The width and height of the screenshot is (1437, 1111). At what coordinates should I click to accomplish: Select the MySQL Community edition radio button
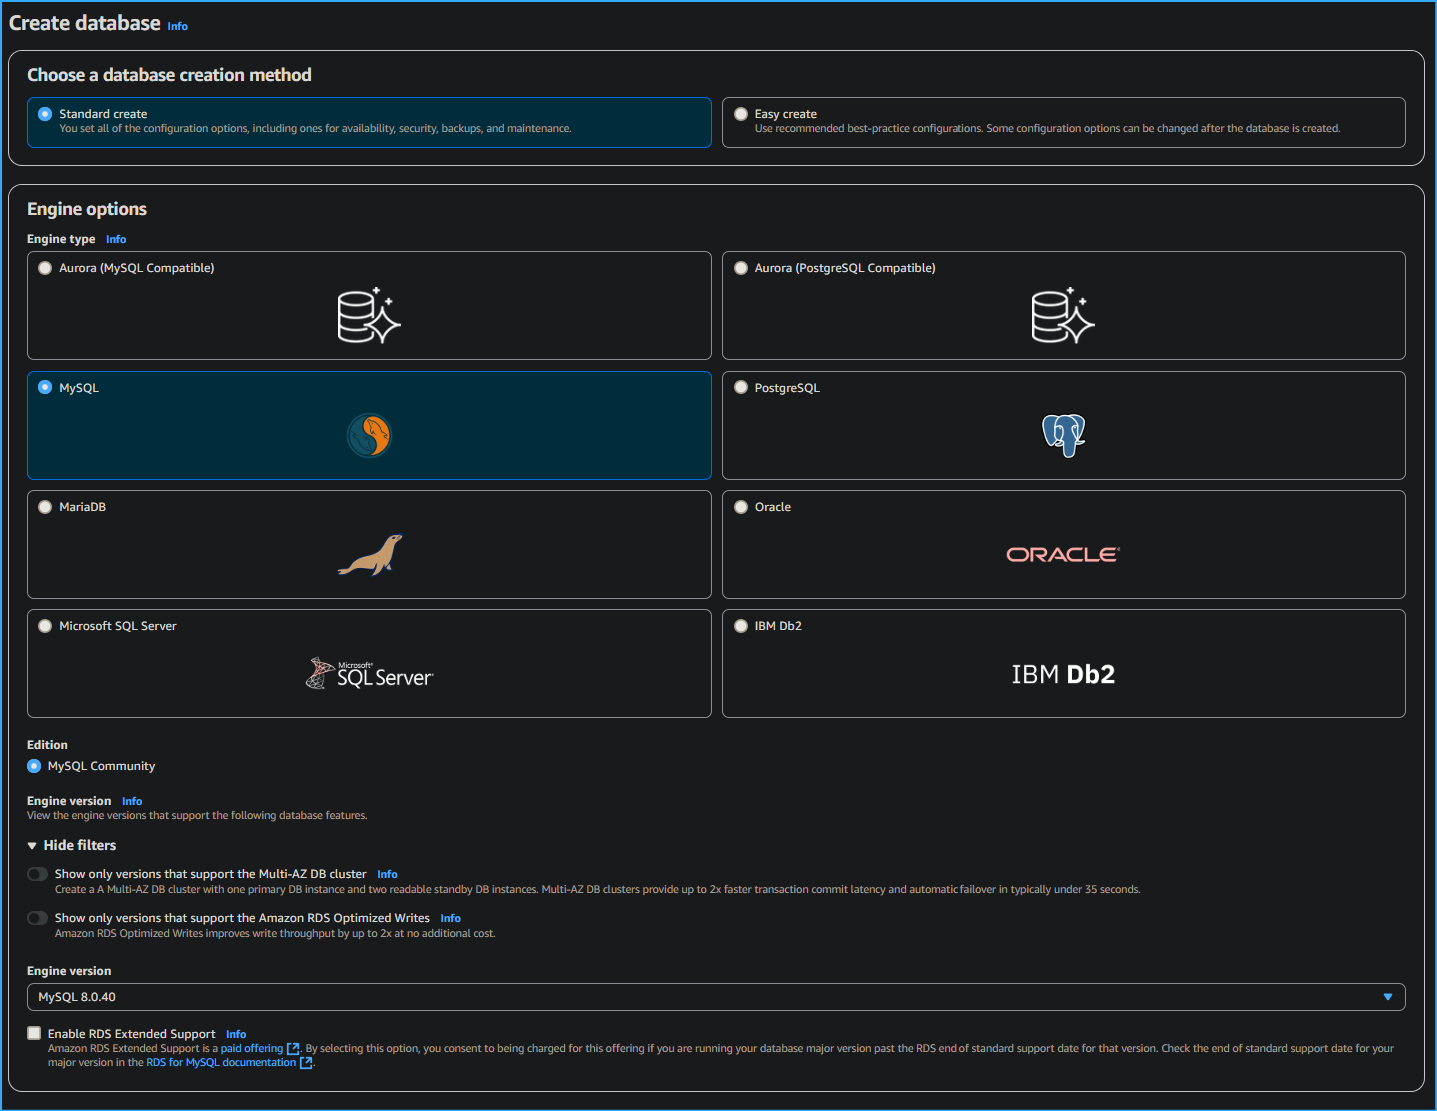tap(33, 765)
